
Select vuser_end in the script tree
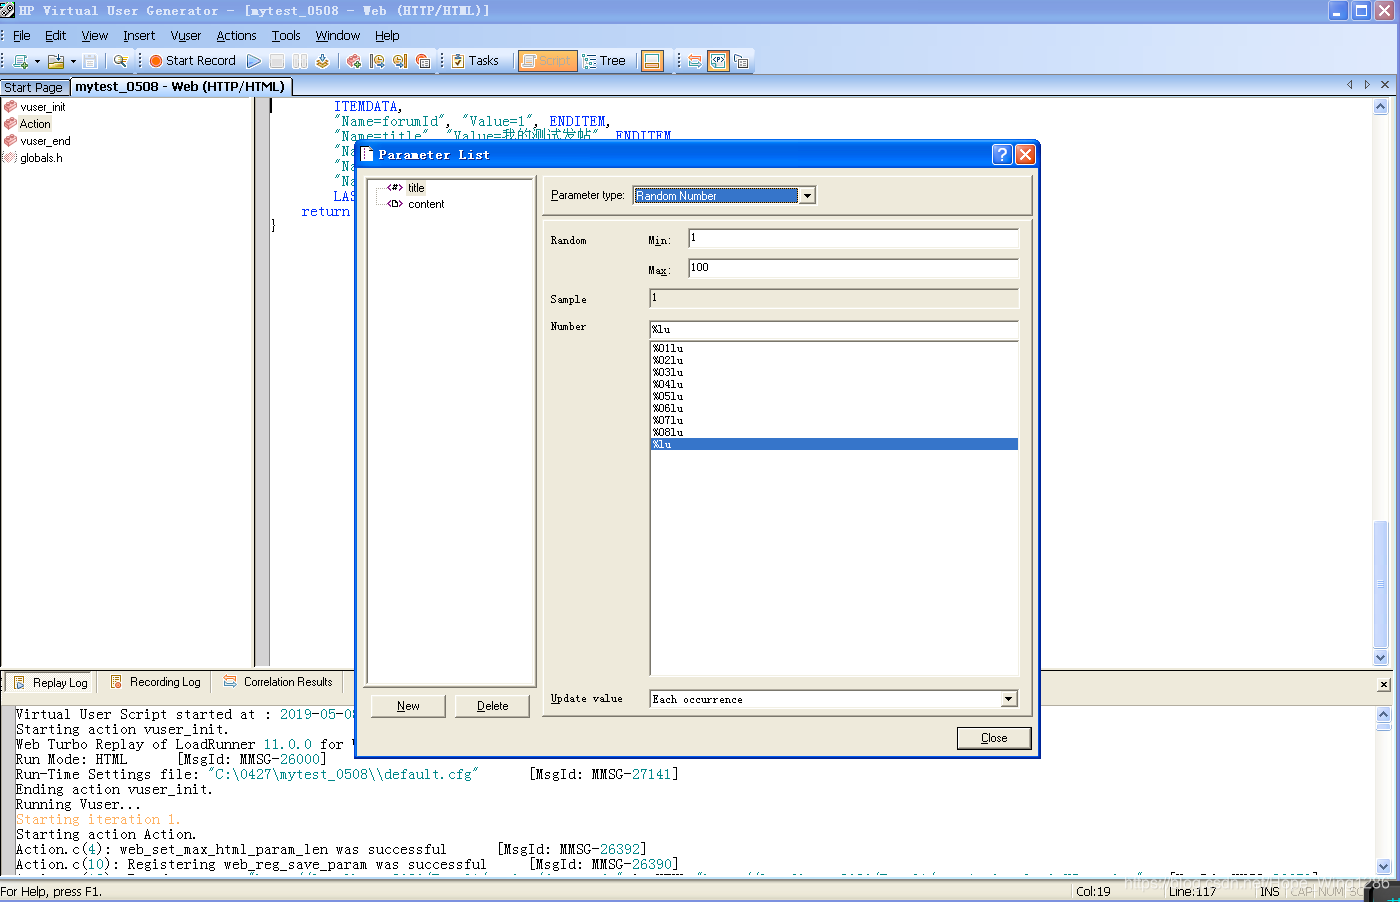tap(45, 141)
